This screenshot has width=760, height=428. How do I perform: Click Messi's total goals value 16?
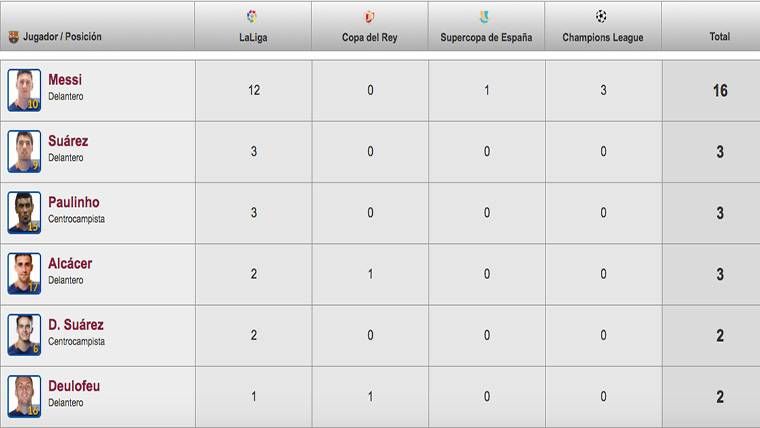pos(719,91)
